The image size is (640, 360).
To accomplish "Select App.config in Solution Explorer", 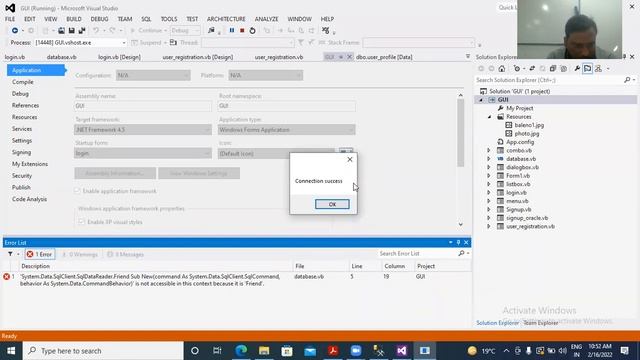I will tap(520, 142).
